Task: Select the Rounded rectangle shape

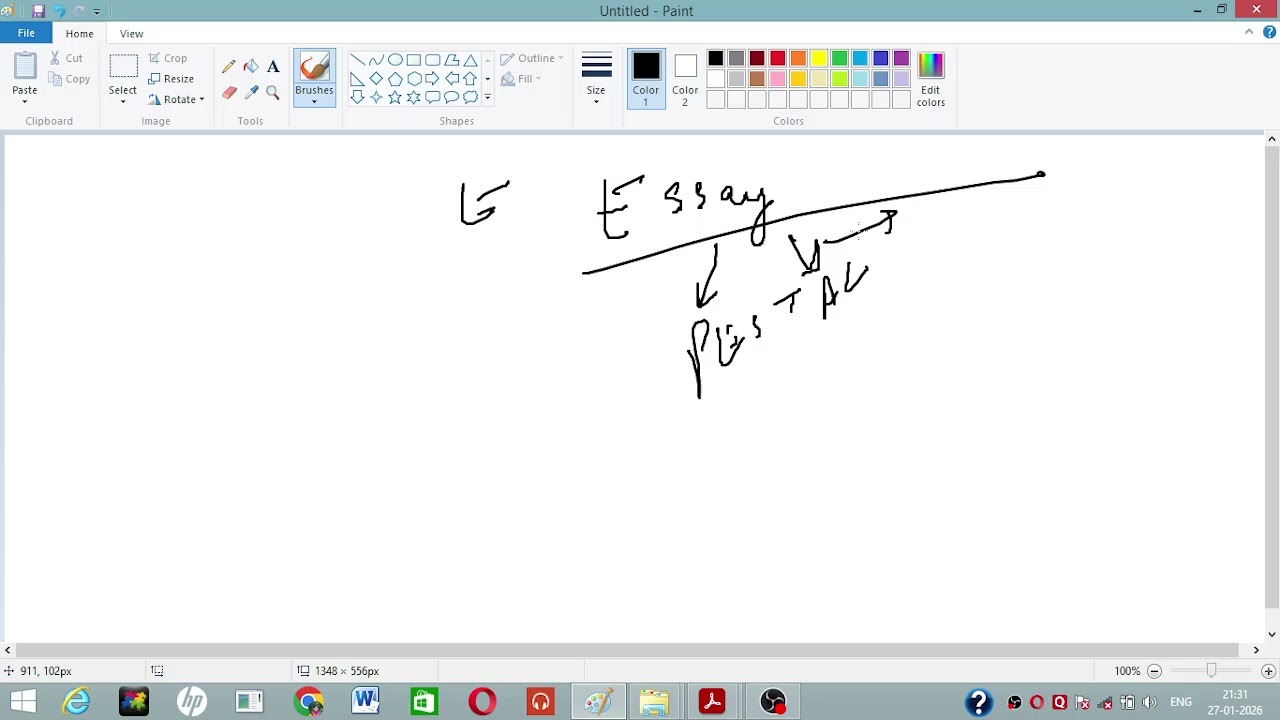Action: click(x=433, y=60)
